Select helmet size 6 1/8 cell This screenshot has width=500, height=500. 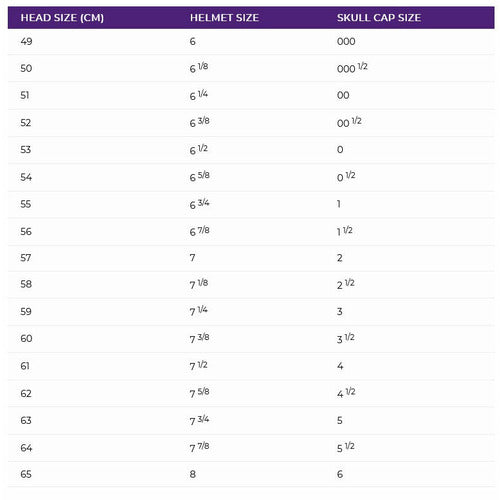pyautogui.click(x=199, y=68)
